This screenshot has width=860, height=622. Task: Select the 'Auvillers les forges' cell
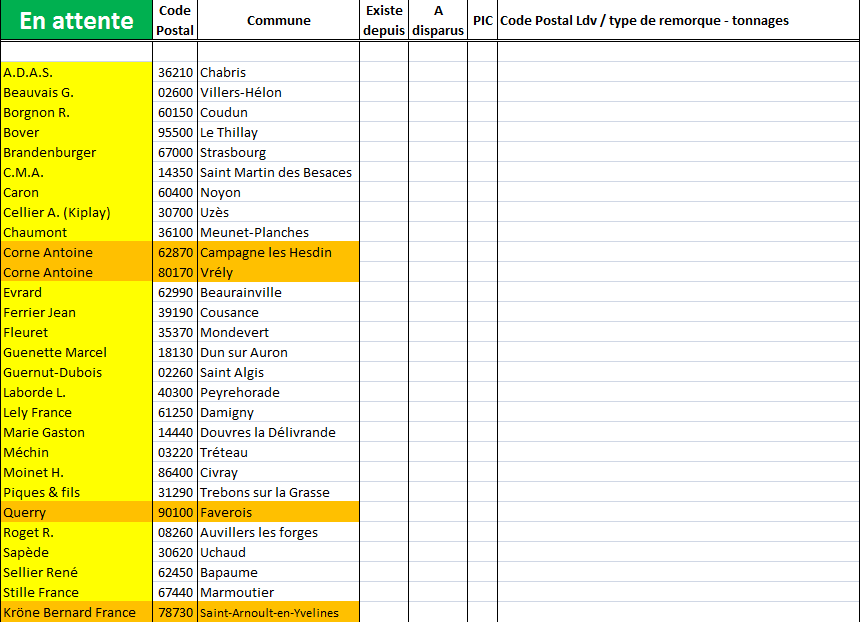click(x=278, y=533)
